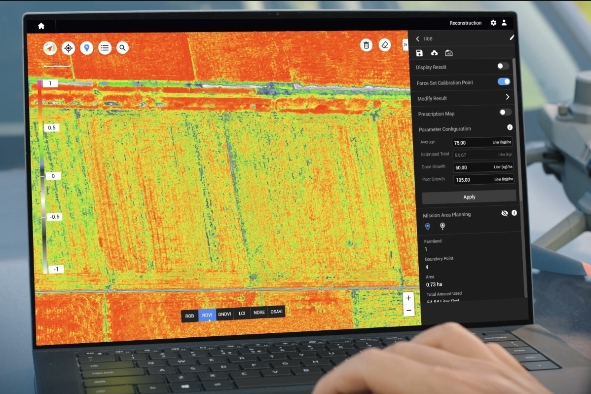The image size is (591, 394).
Task: Click the Estimated Total field
Action: tap(482, 155)
